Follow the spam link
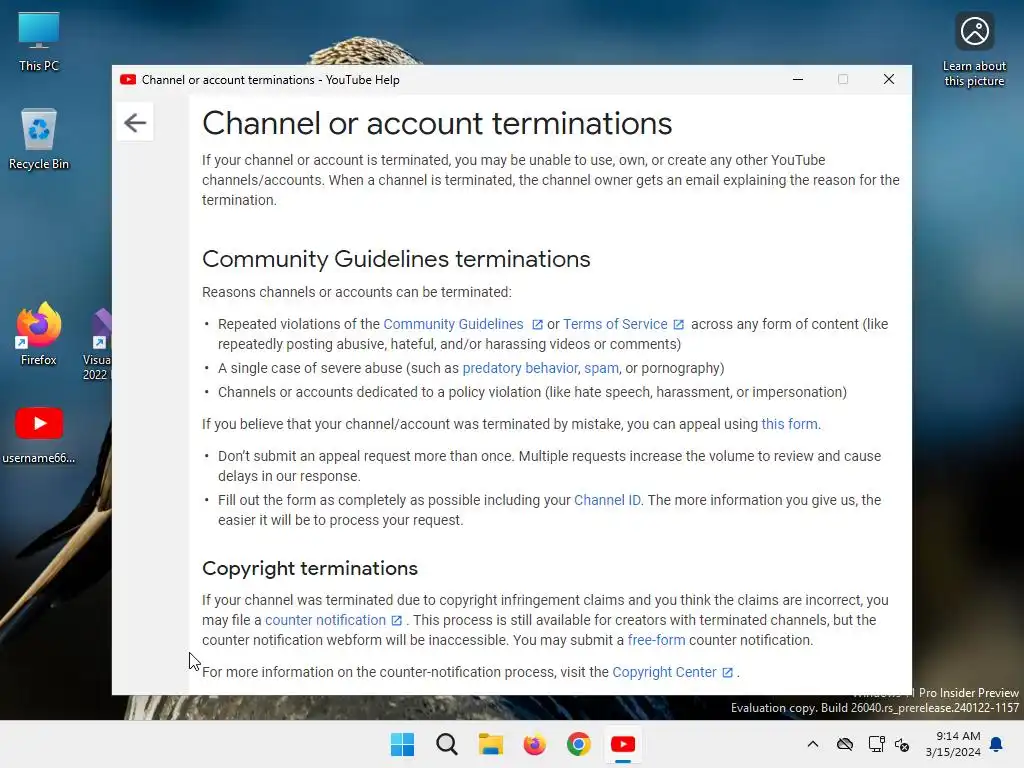Viewport: 1024px width, 768px height. point(601,368)
